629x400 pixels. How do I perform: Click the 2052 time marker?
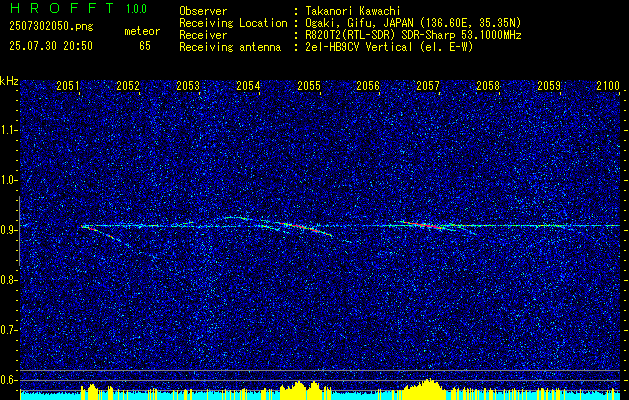point(128,85)
